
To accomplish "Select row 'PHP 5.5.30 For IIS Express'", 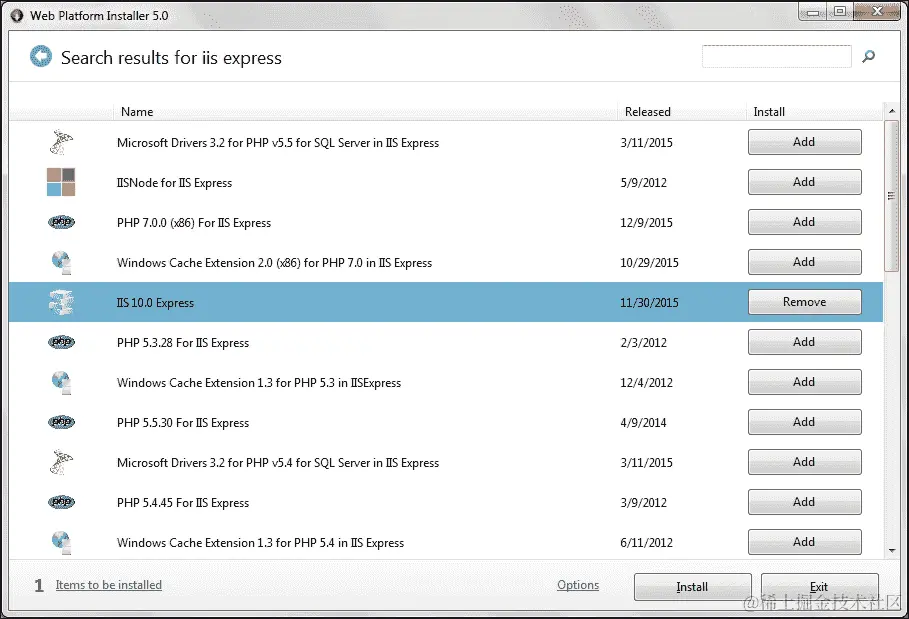I will coord(446,422).
